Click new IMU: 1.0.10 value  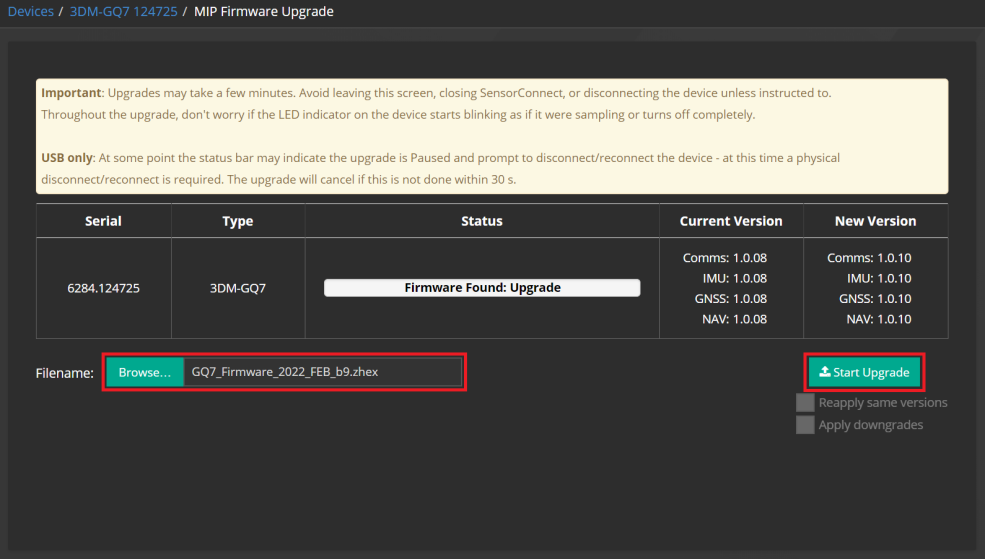click(879, 278)
